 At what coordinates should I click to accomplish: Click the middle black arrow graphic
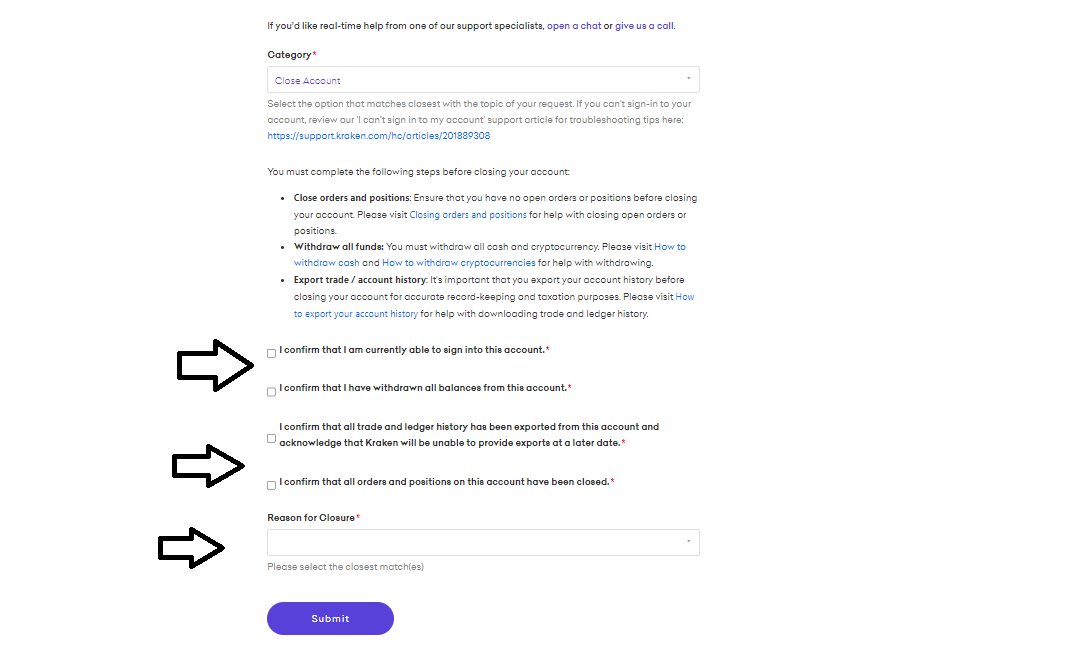coord(208,465)
